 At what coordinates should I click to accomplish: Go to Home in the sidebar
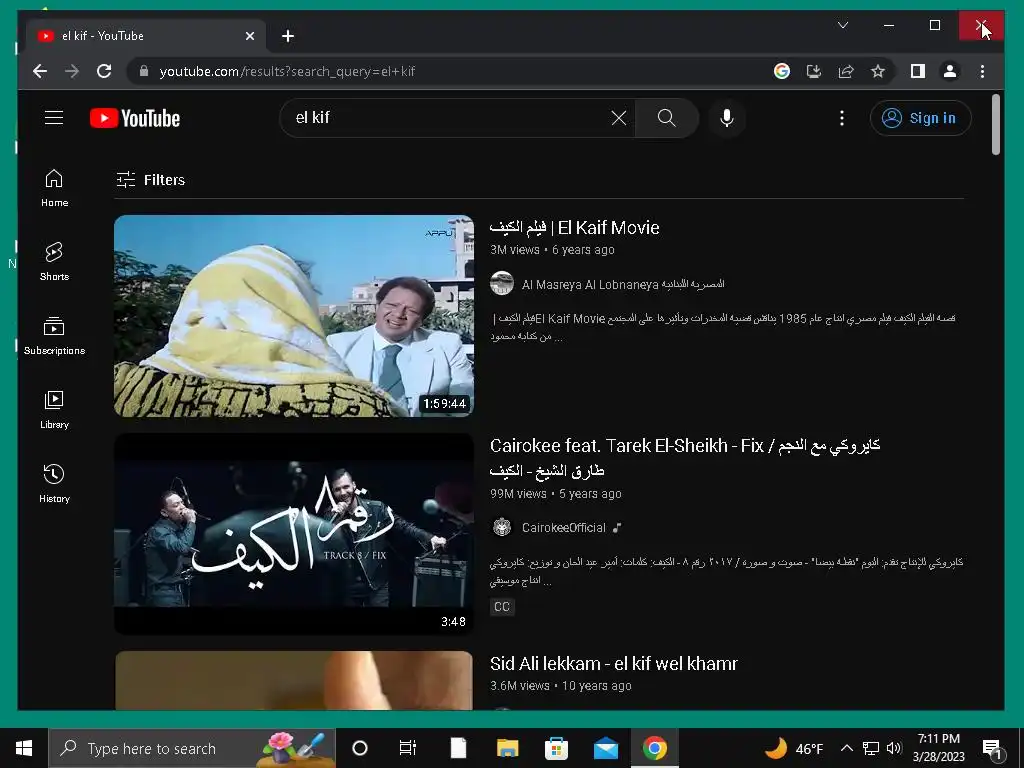(x=54, y=188)
